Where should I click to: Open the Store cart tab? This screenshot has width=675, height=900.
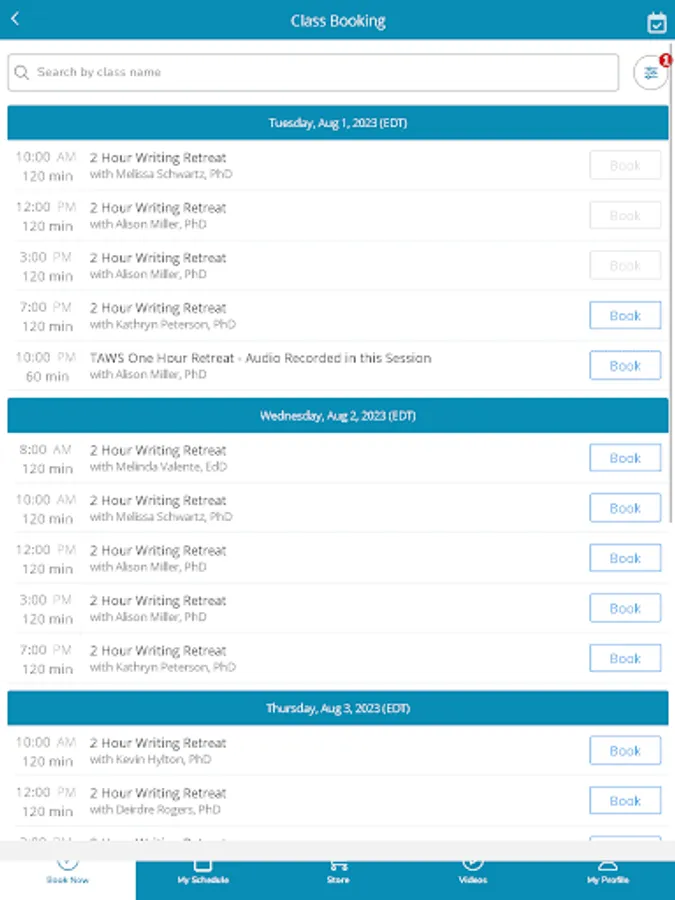pos(338,870)
